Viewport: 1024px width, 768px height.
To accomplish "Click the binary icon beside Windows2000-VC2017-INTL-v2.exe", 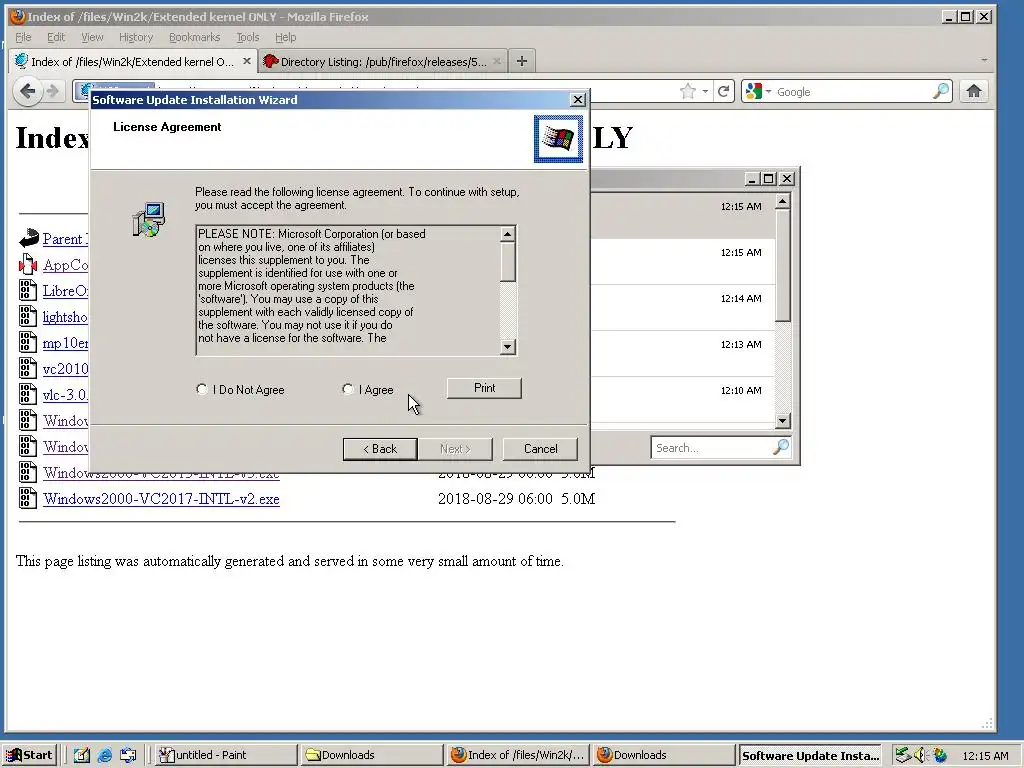I will pos(27,498).
